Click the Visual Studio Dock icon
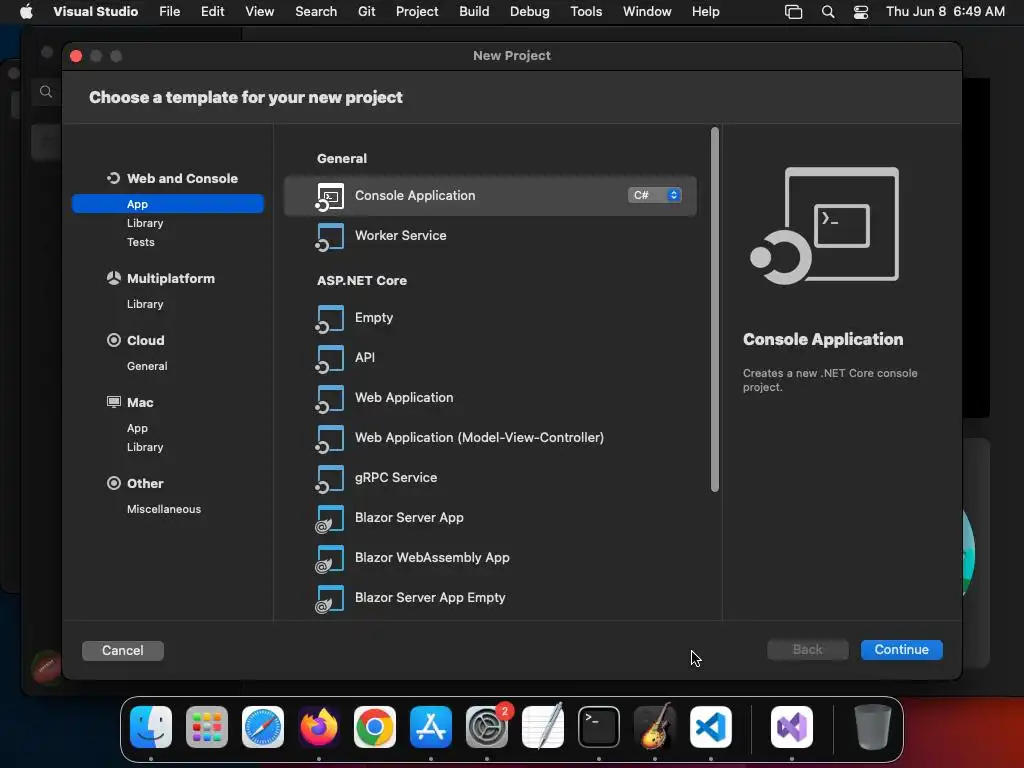Screen dimensions: 1024x768 click(792, 727)
